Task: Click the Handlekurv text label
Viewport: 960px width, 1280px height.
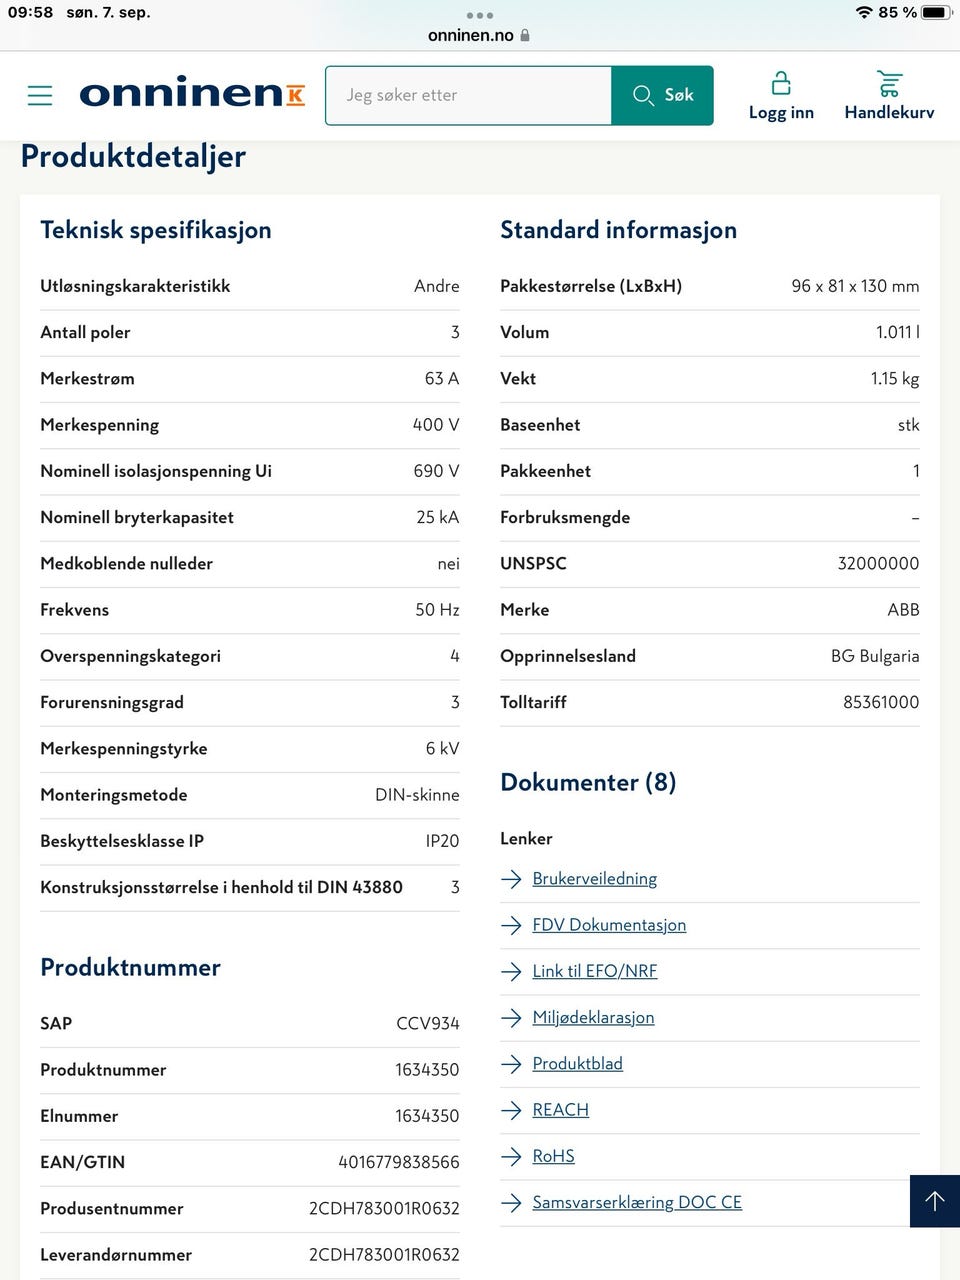Action: 888,112
